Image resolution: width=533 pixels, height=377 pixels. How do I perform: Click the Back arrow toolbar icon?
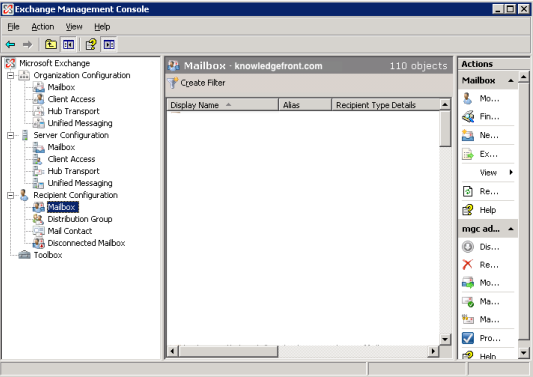[x=11, y=45]
